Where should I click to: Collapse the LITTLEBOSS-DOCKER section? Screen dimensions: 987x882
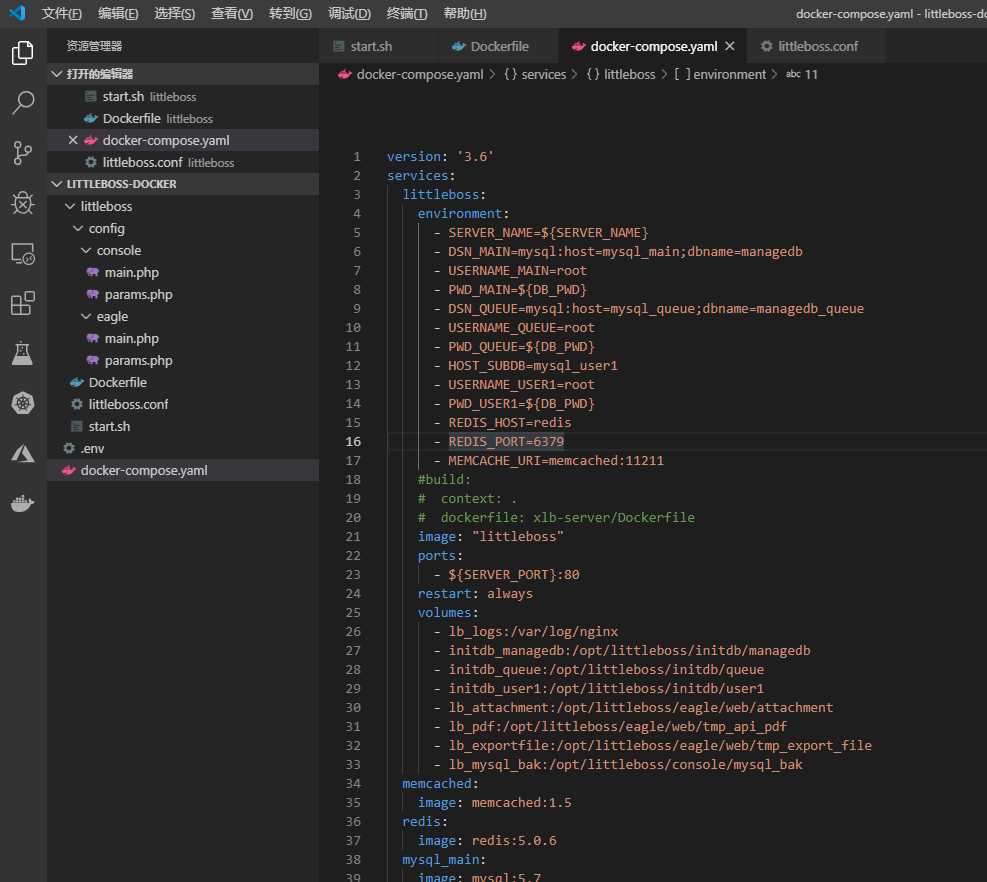(x=57, y=184)
